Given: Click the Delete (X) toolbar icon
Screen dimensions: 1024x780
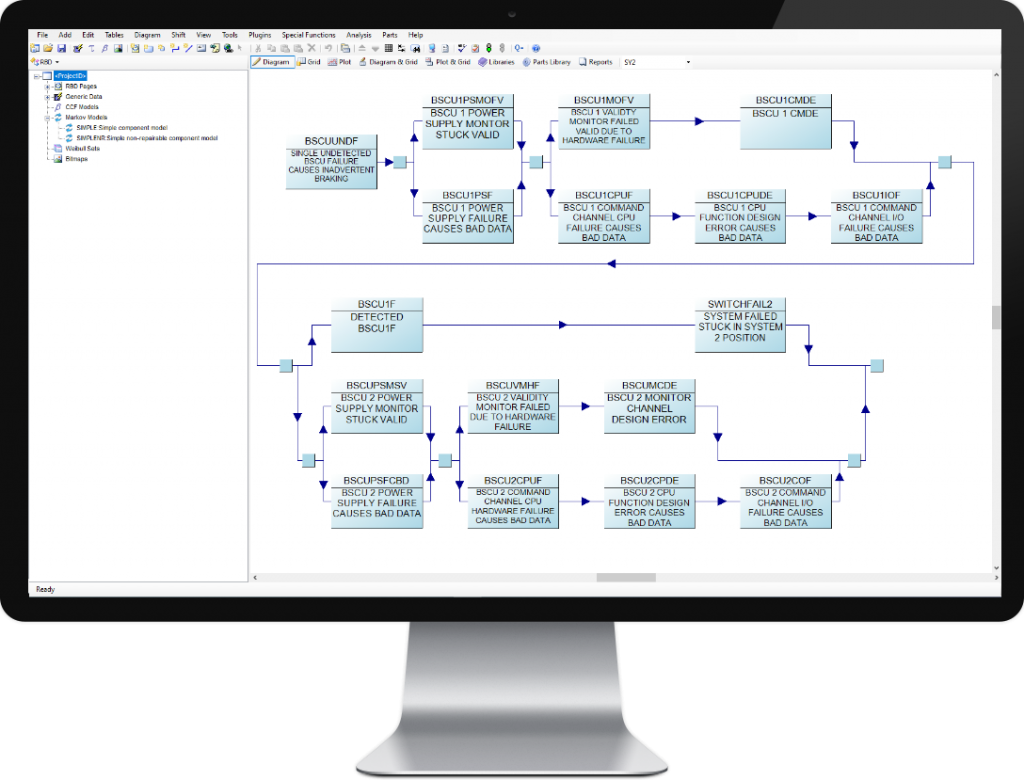Looking at the screenshot, I should click(312, 48).
